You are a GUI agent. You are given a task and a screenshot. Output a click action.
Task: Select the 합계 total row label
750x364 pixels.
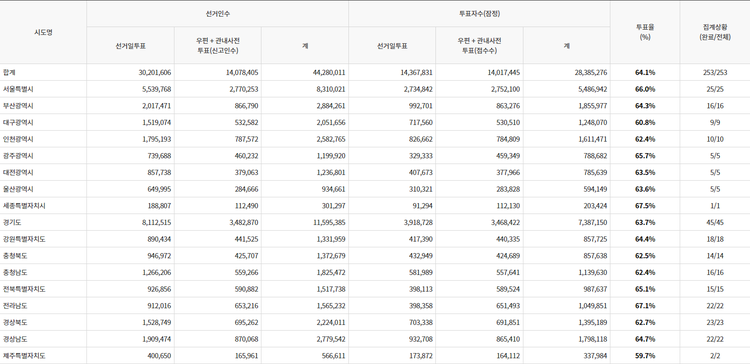[x=9, y=72]
